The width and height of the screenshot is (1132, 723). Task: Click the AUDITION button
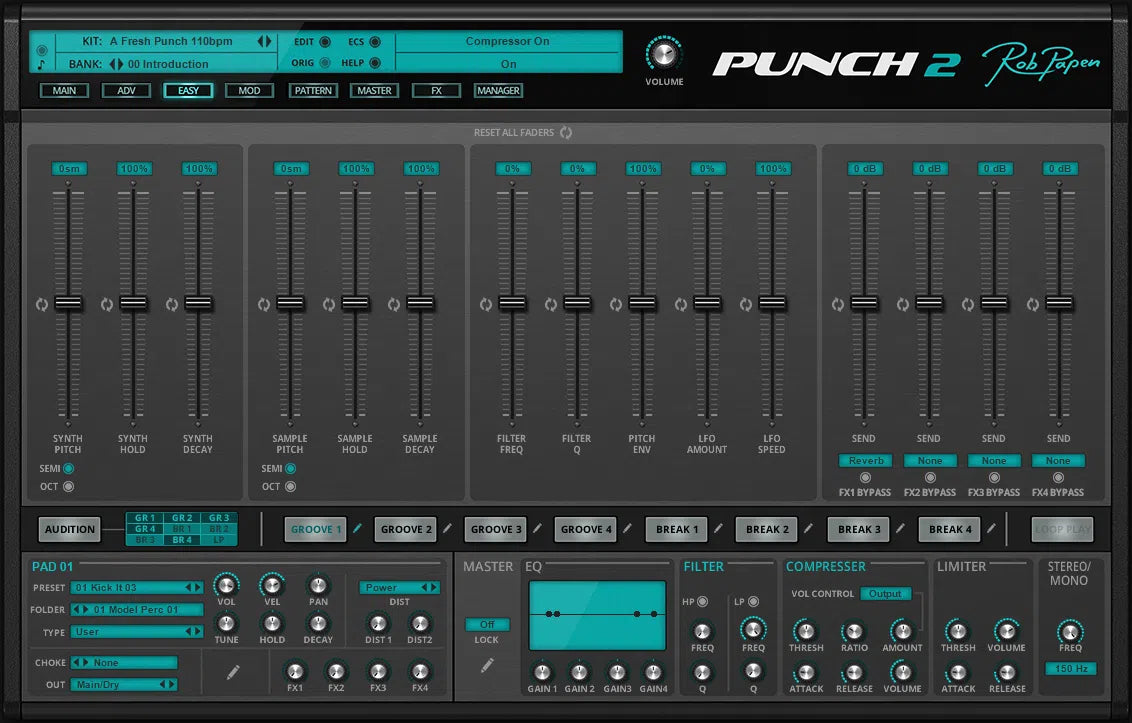68,529
